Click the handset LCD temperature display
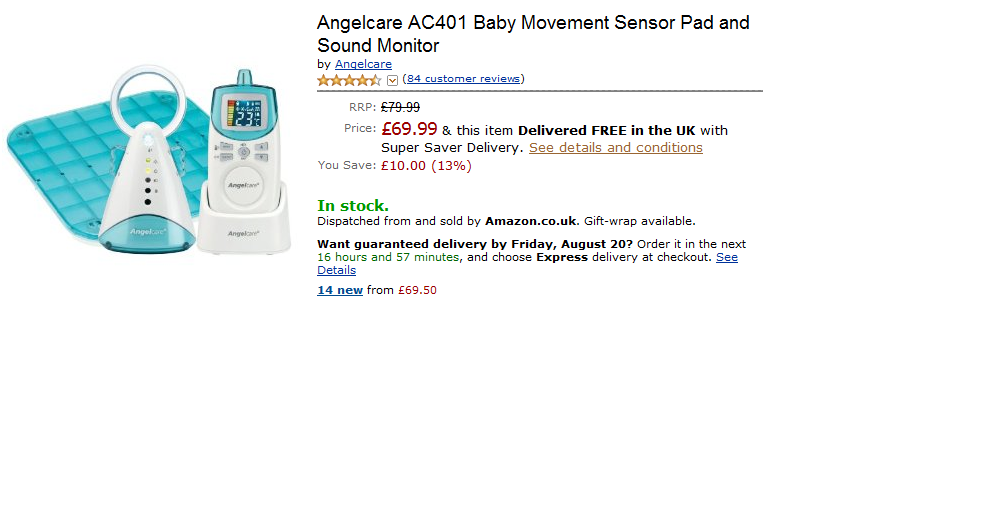1005x513 pixels. click(241, 113)
